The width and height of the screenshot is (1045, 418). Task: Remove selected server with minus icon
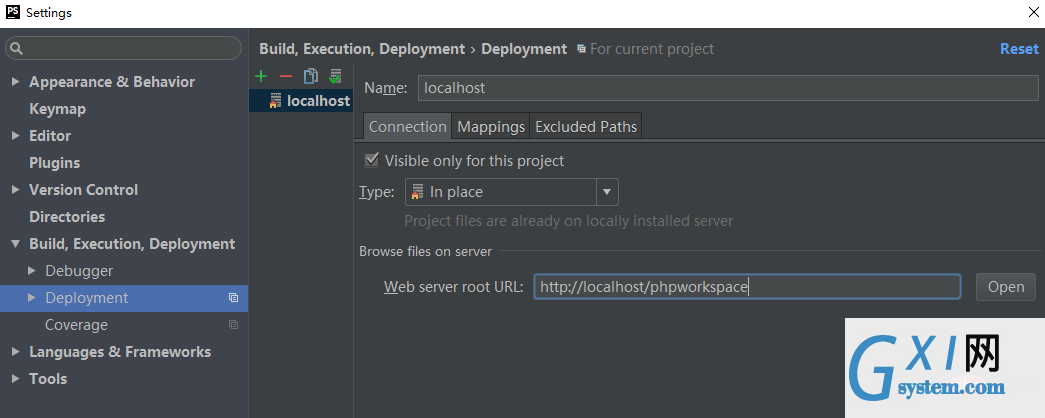click(286, 77)
